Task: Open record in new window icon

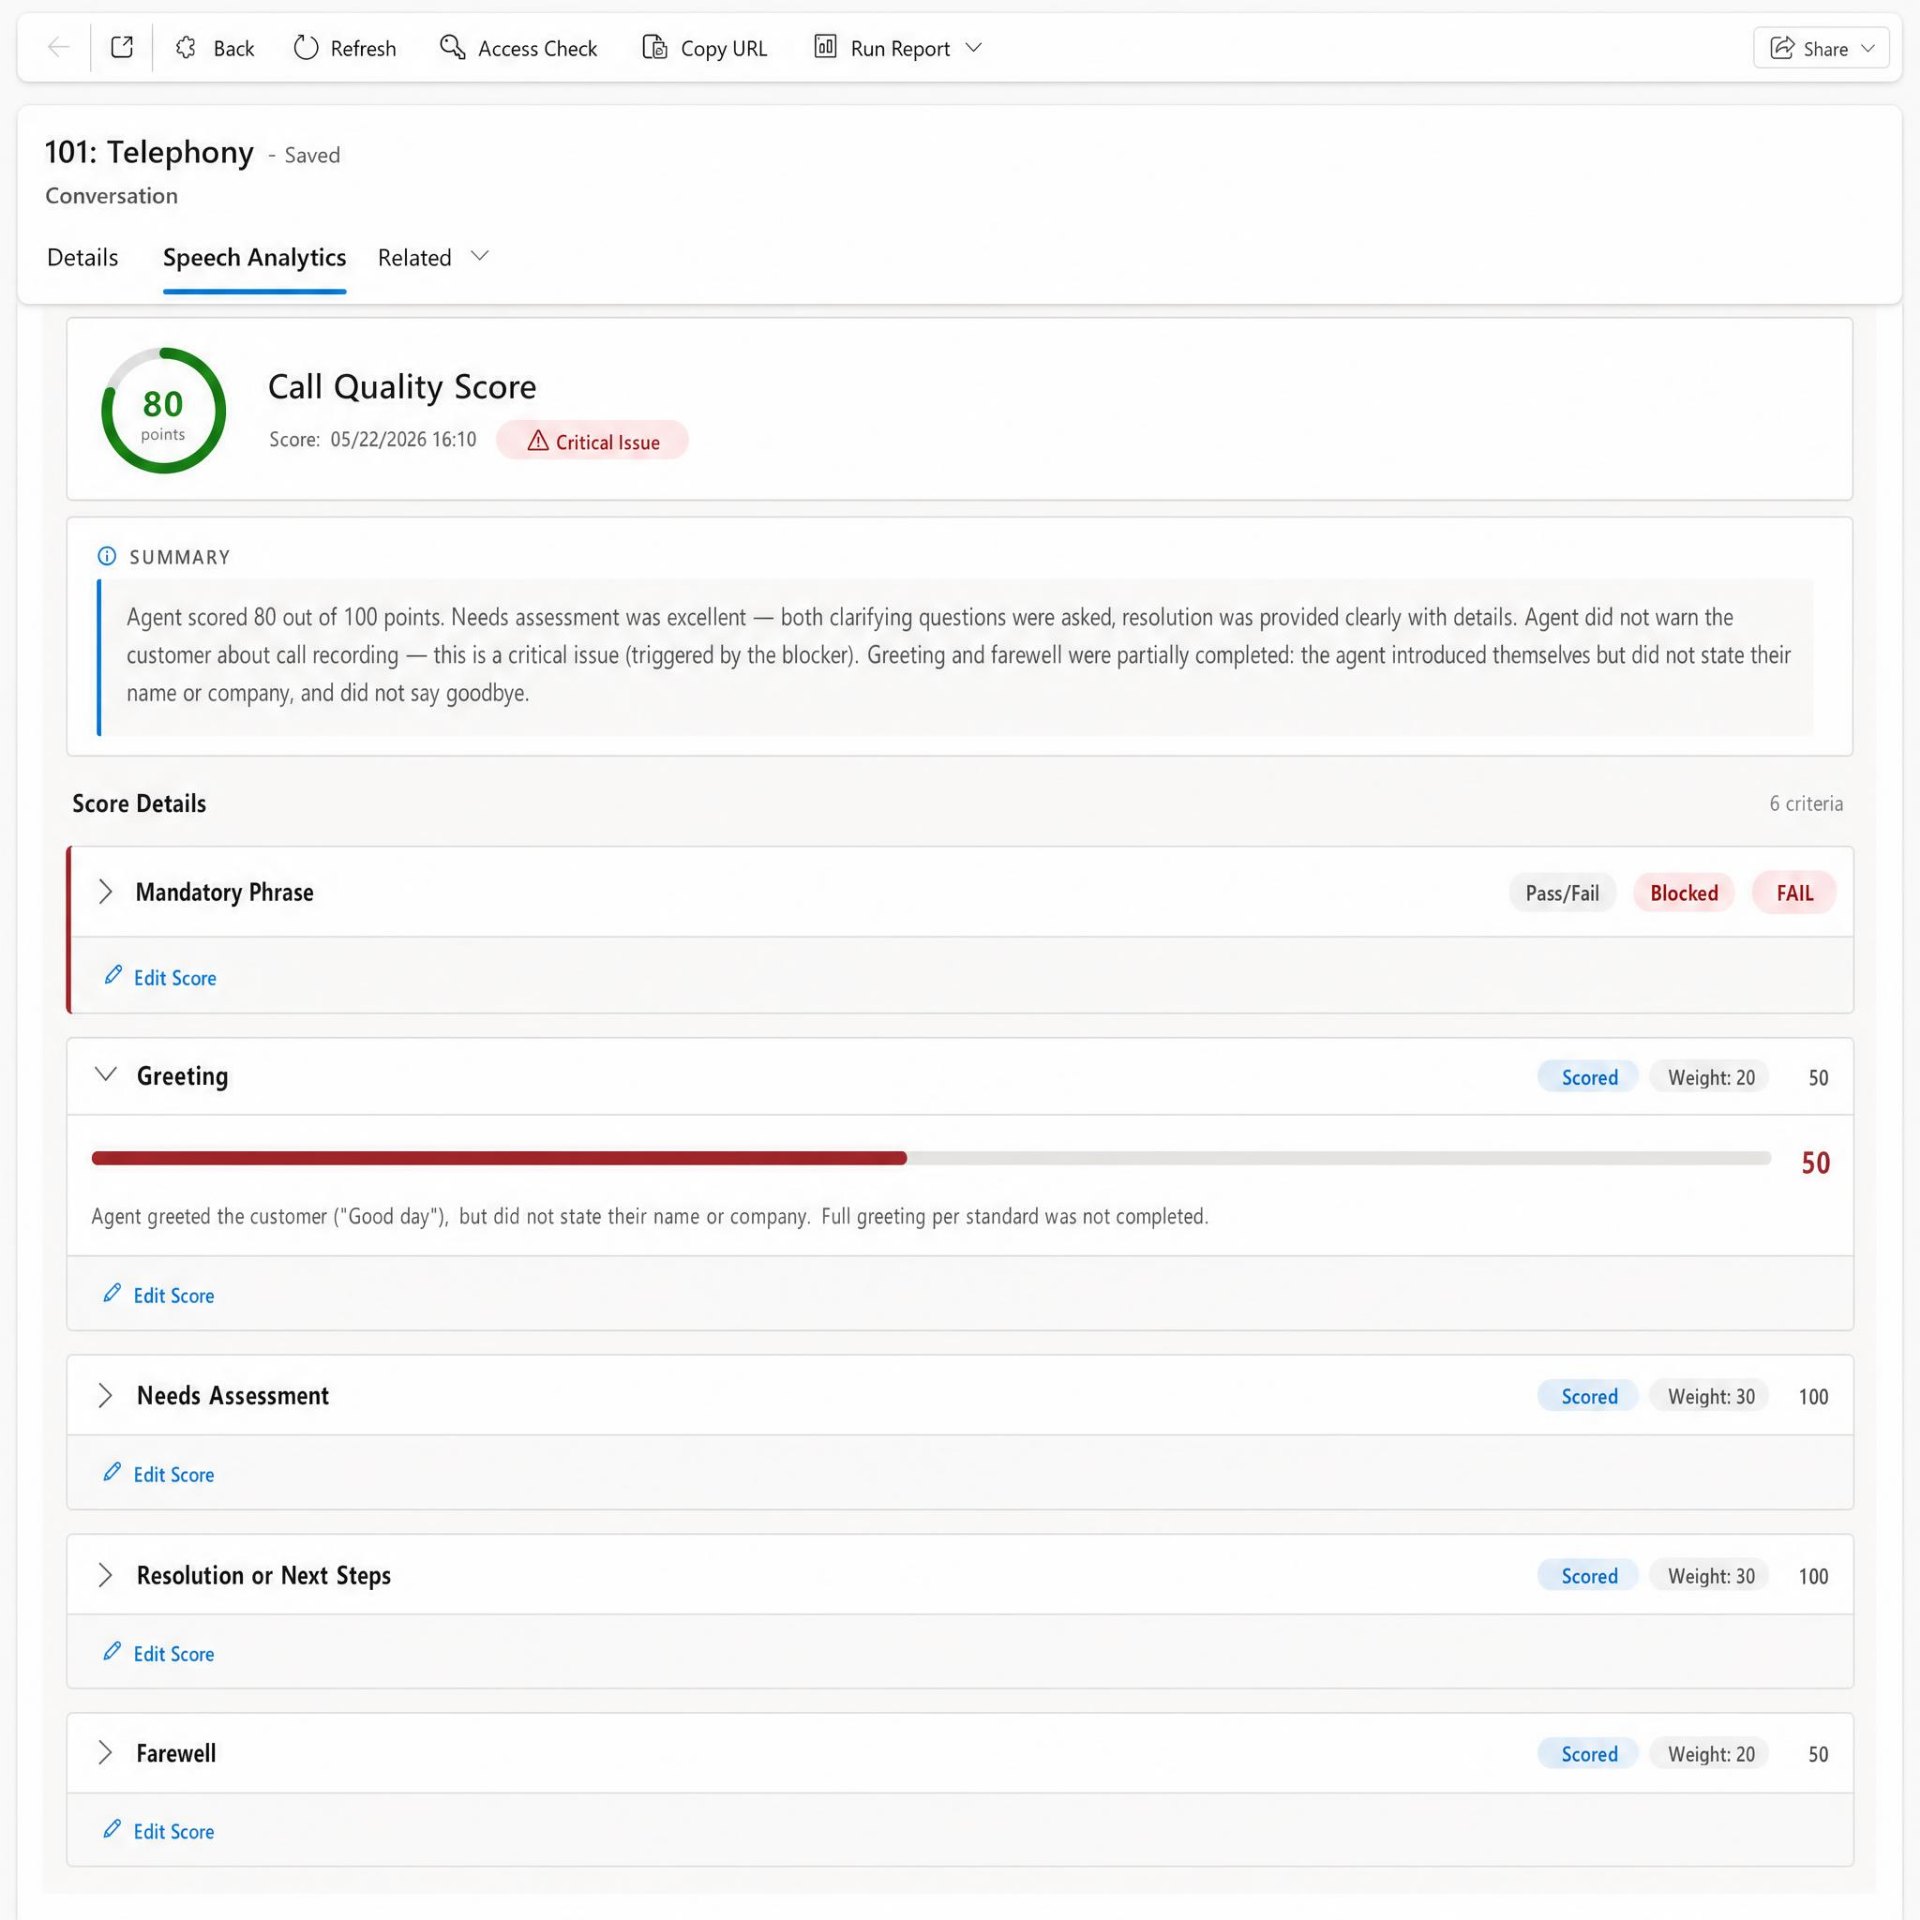Action: point(122,48)
